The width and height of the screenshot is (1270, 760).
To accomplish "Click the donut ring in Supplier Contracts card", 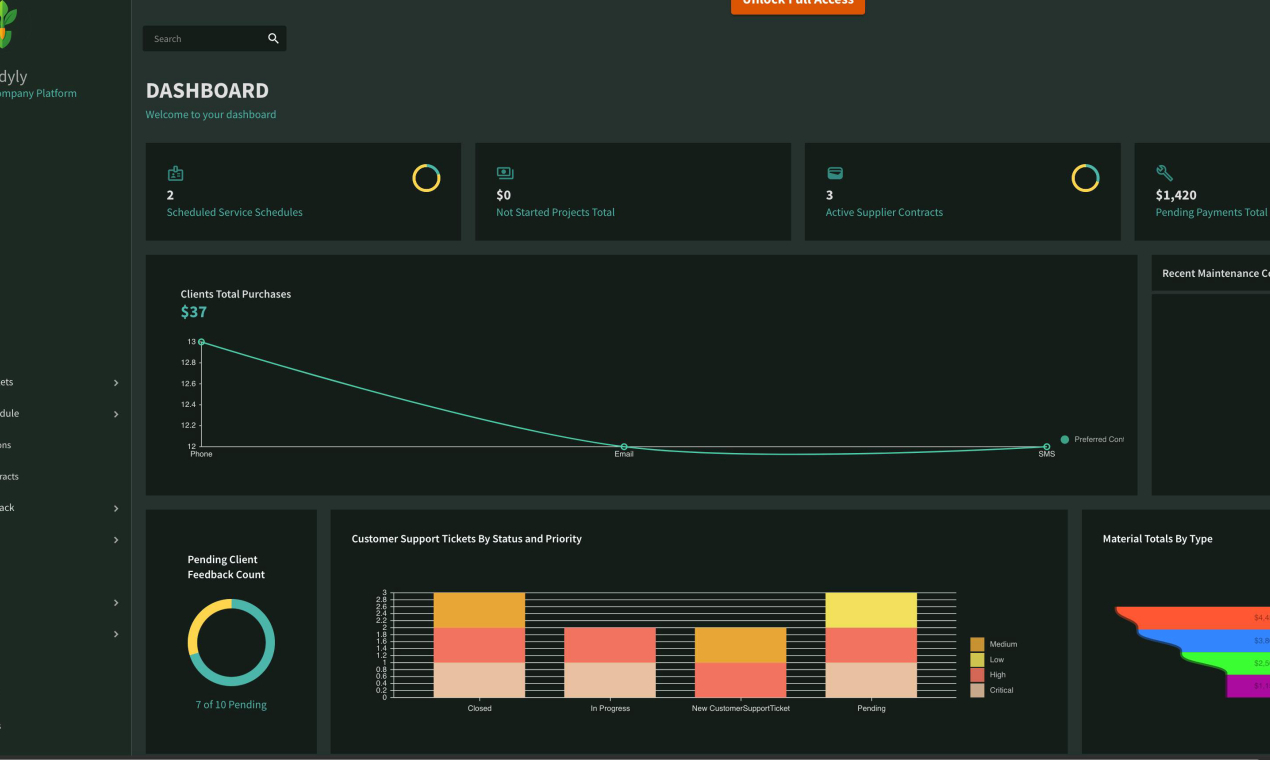I will 1085,178.
